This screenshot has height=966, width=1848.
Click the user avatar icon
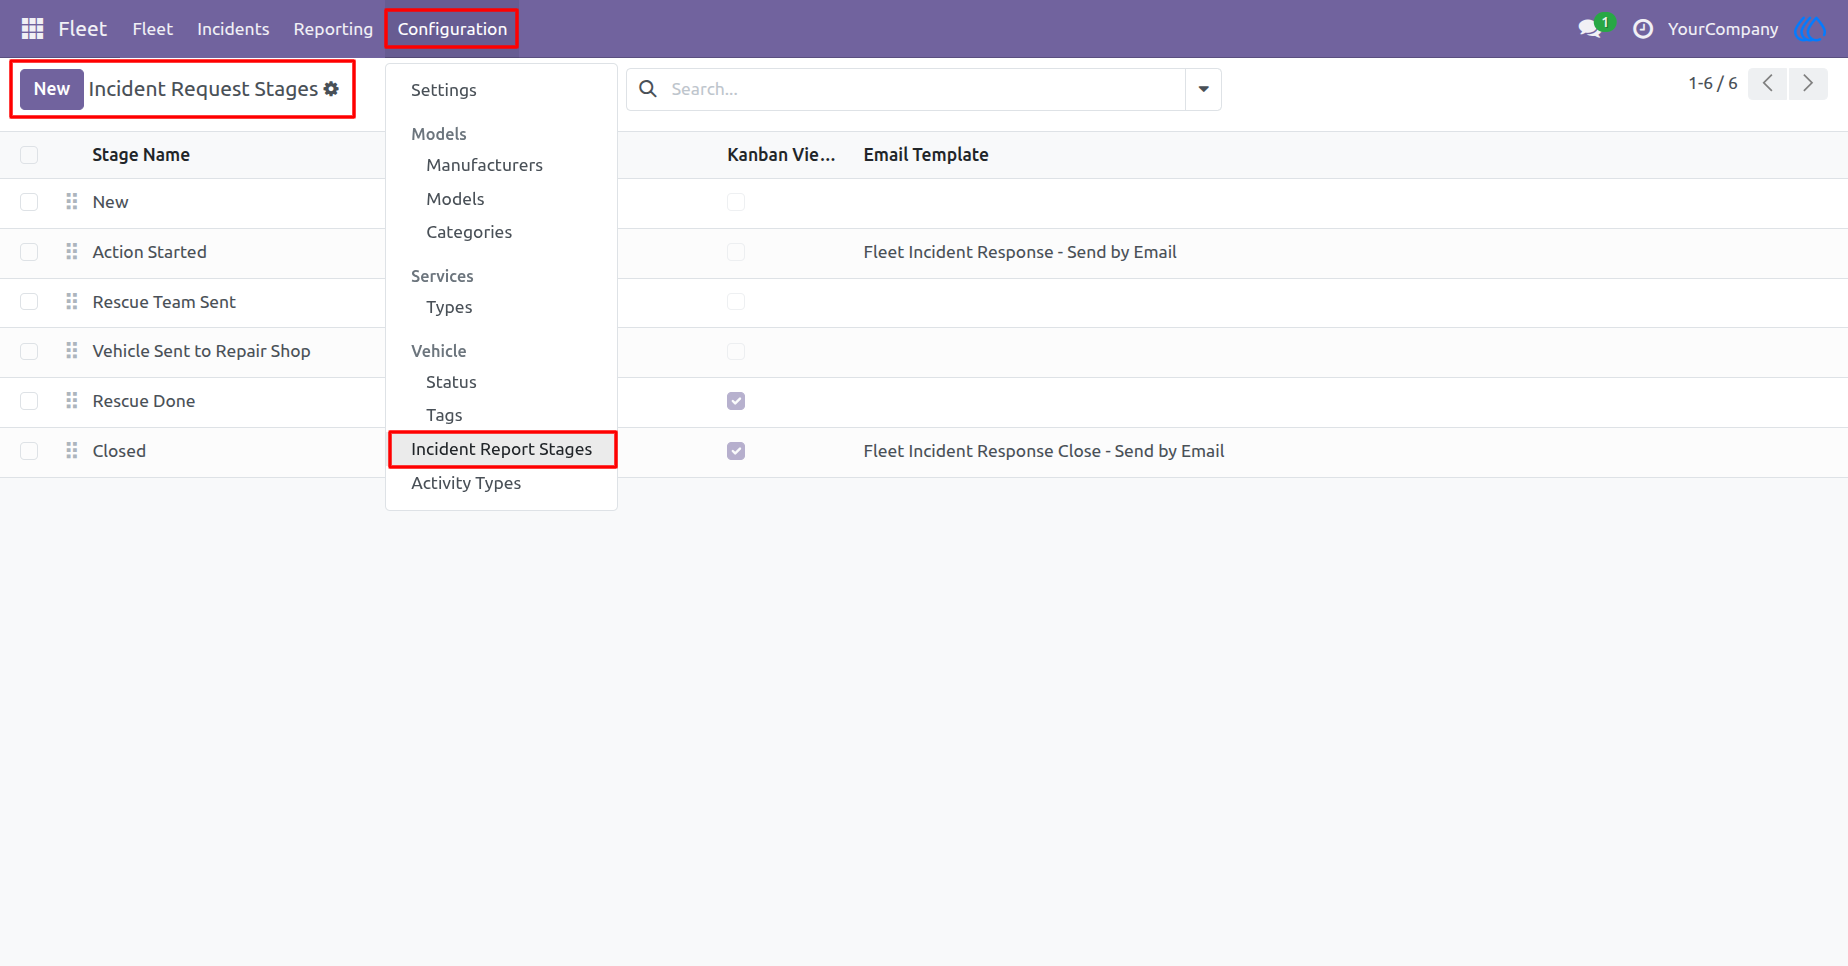coord(1810,29)
